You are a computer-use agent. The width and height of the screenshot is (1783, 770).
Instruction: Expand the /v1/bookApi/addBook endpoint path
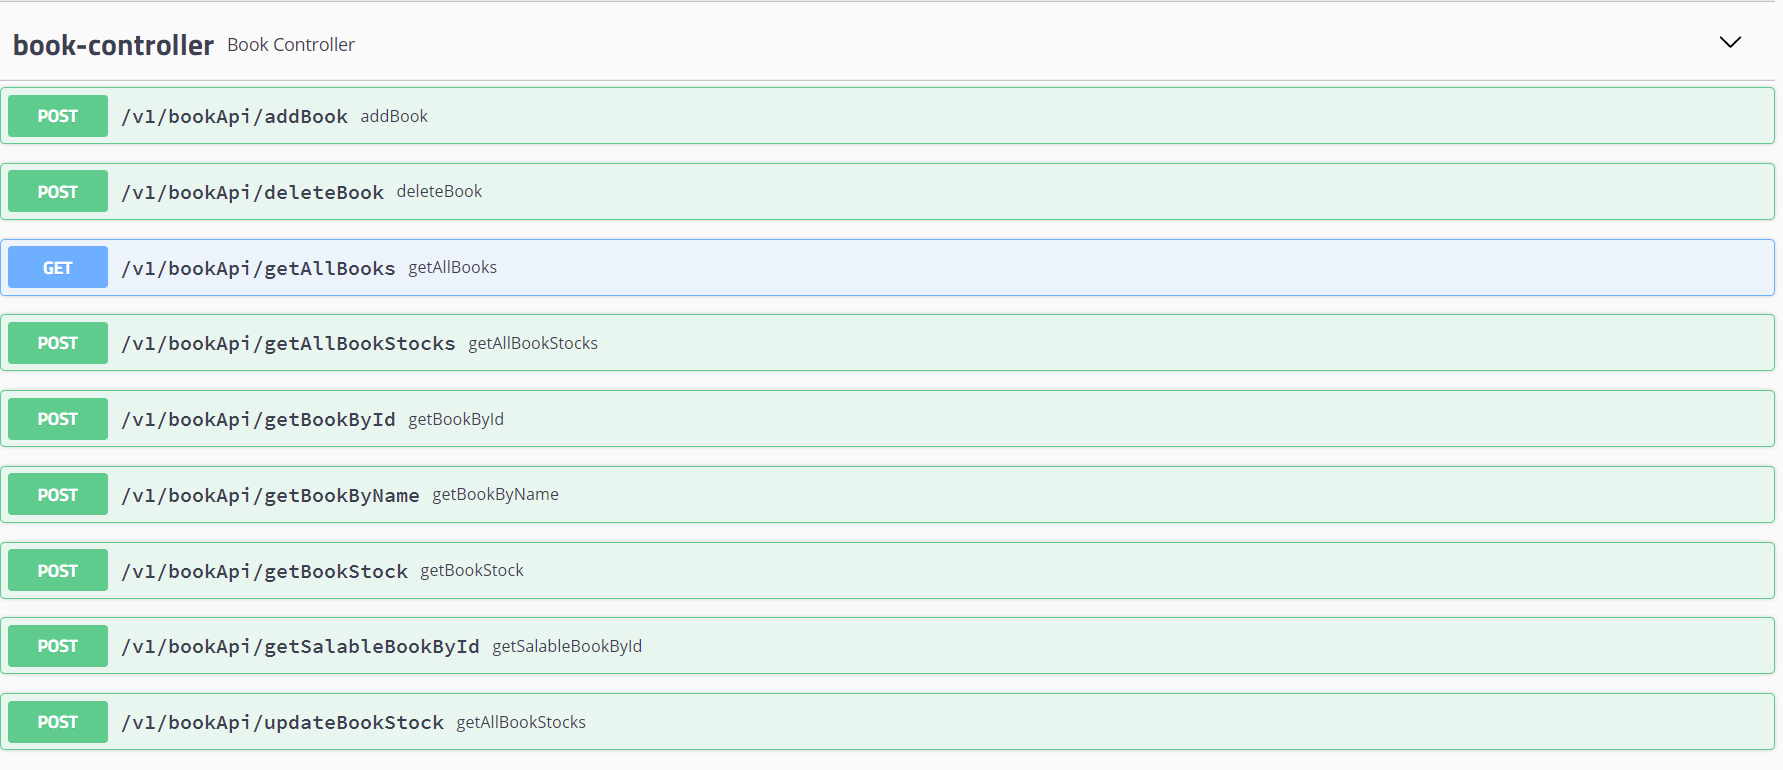(x=235, y=116)
